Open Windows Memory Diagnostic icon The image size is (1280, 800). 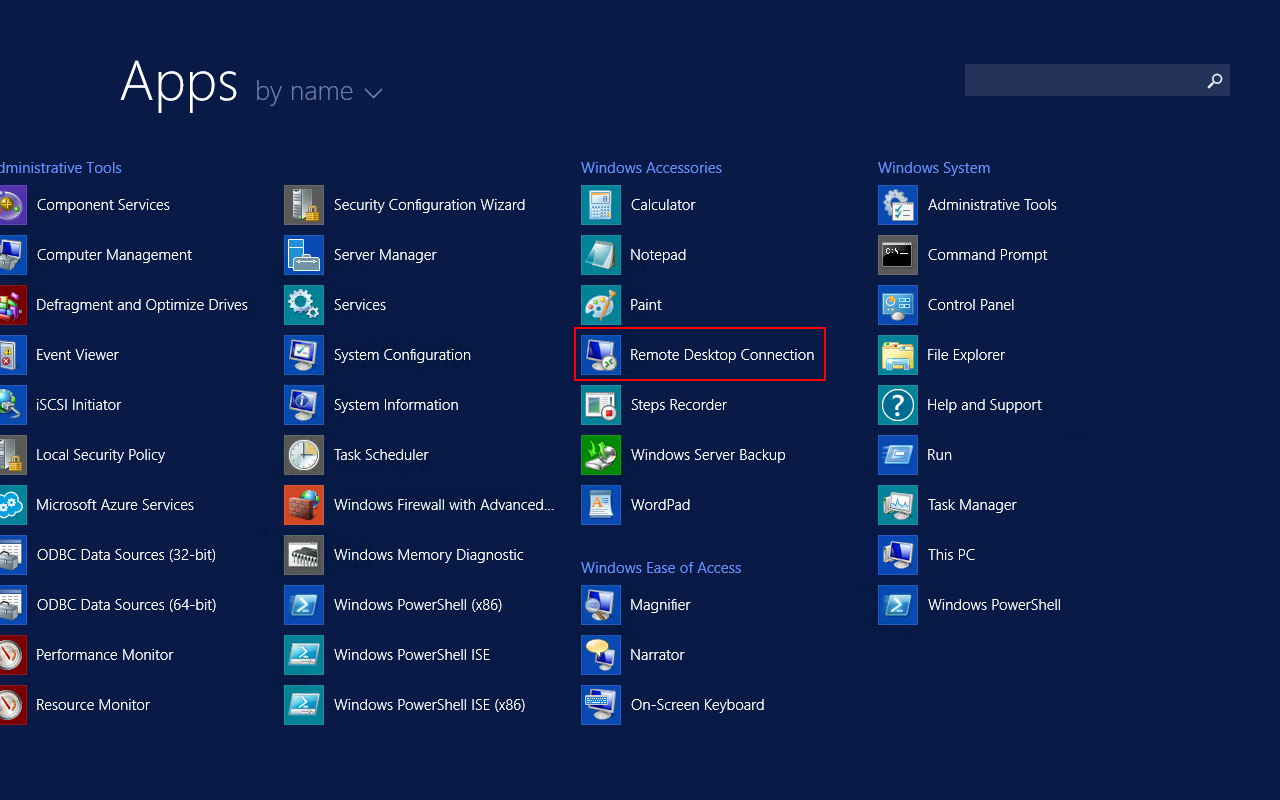[304, 555]
